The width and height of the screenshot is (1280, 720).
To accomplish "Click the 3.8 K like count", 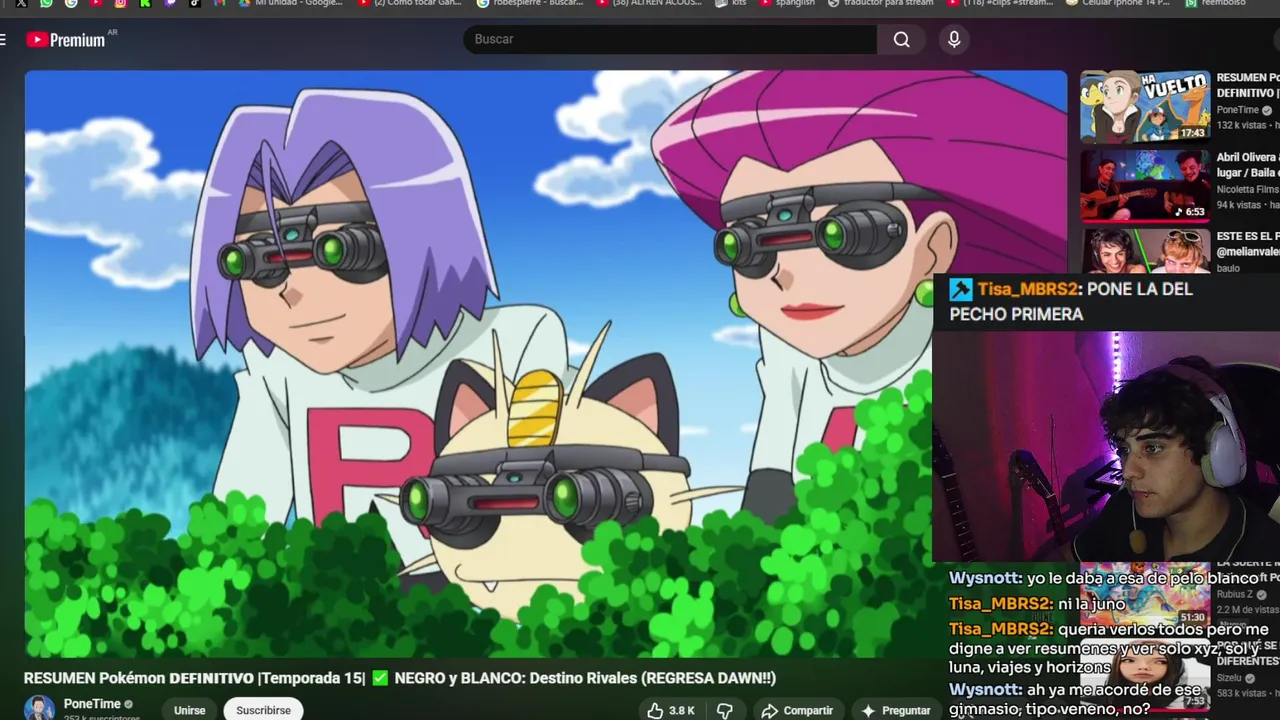I will pyautogui.click(x=682, y=710).
